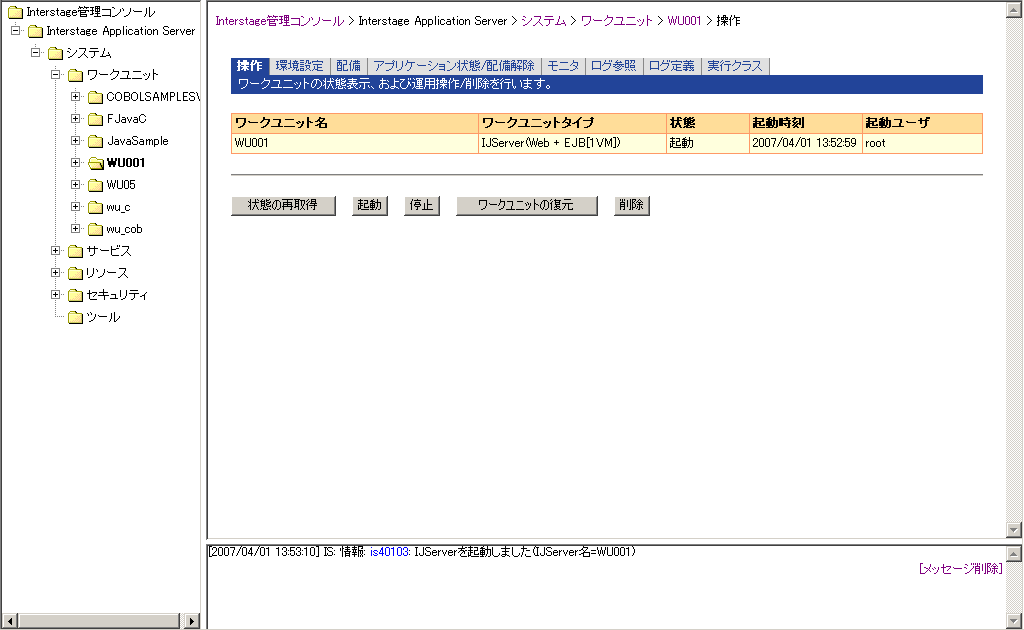Image resolution: width=1024 pixels, height=630 pixels.
Task: Click the 状態の再取得 button
Action: coord(283,206)
